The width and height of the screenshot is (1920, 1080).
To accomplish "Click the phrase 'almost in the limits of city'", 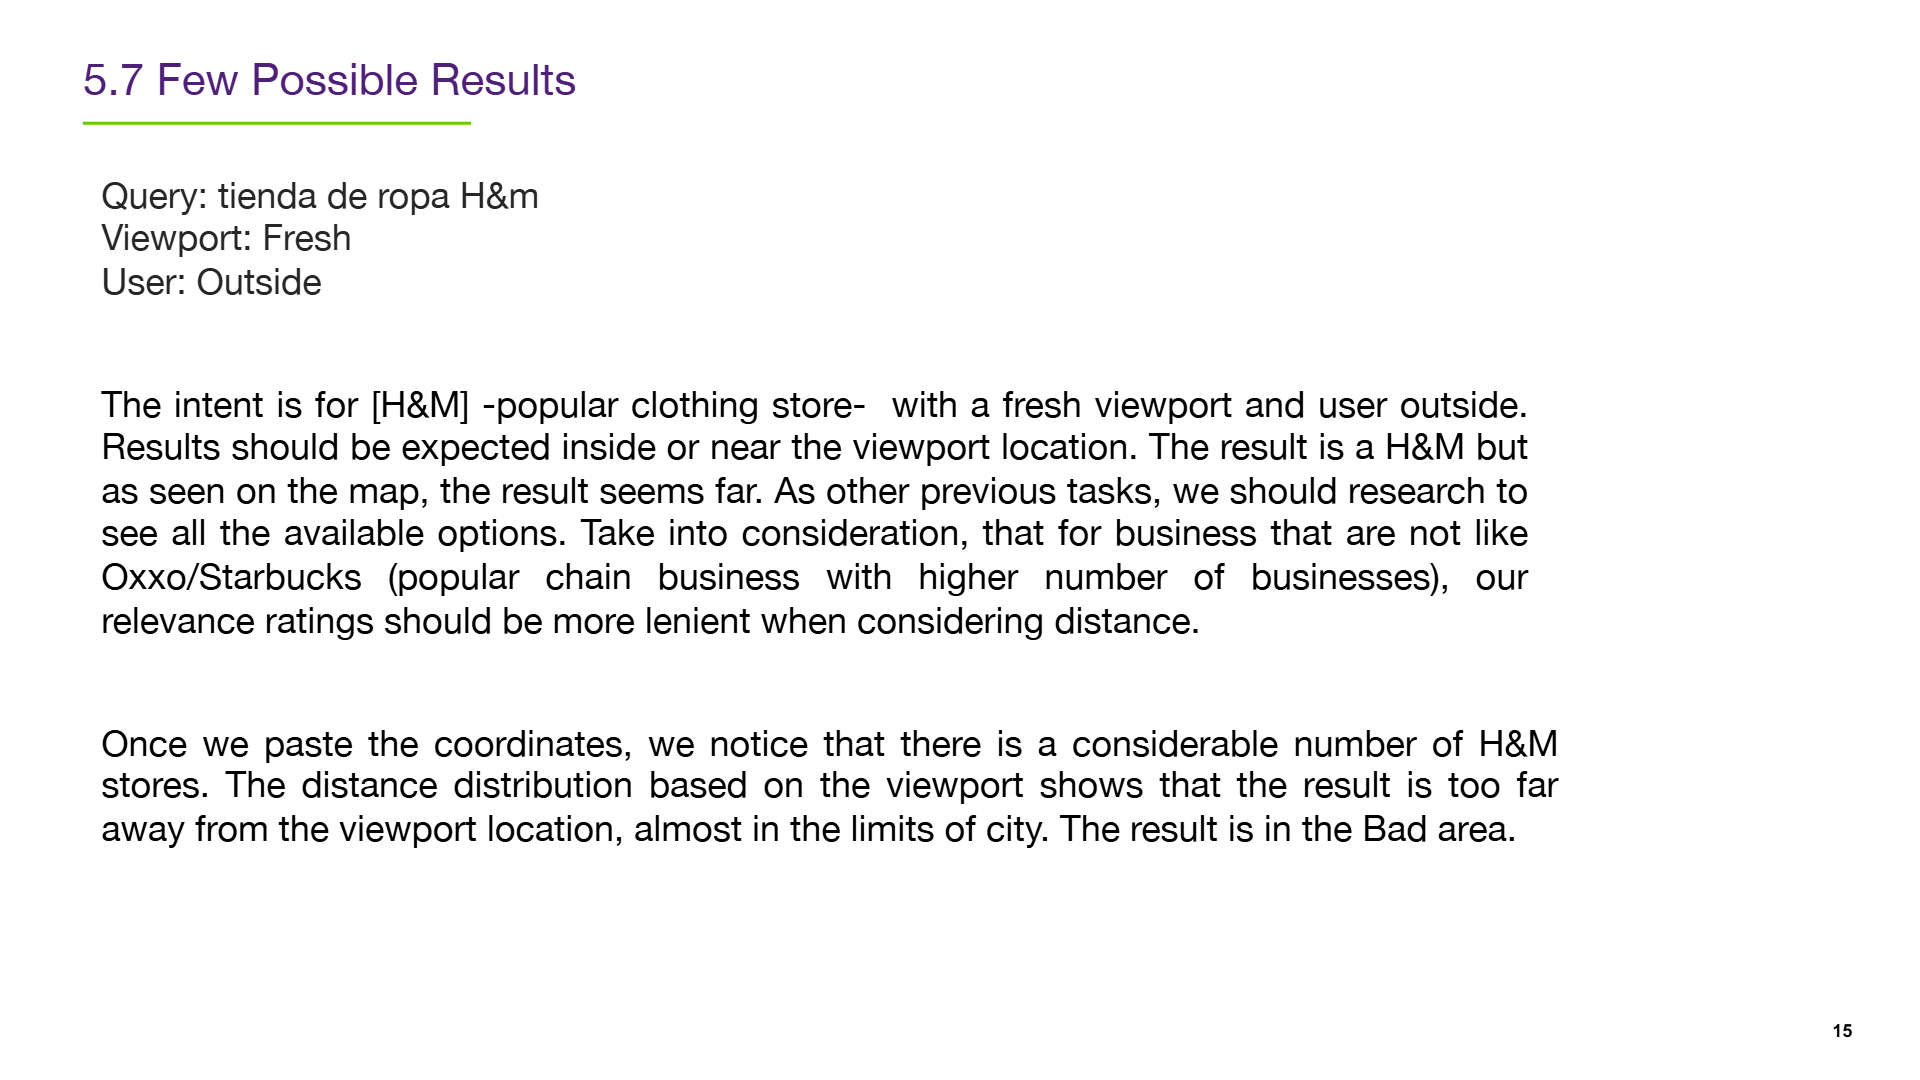I will point(839,830).
